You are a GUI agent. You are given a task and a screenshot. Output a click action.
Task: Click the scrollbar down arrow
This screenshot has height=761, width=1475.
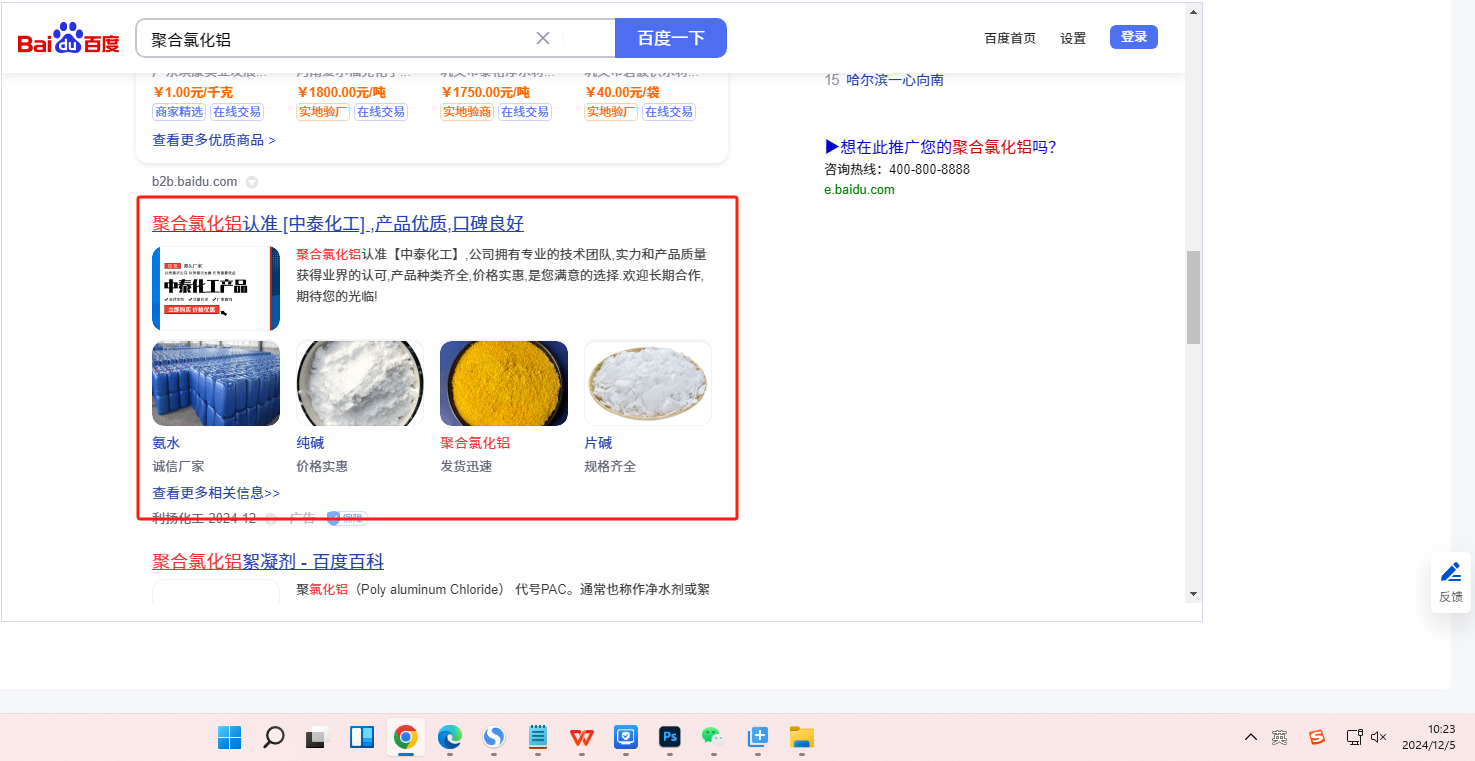[1193, 593]
